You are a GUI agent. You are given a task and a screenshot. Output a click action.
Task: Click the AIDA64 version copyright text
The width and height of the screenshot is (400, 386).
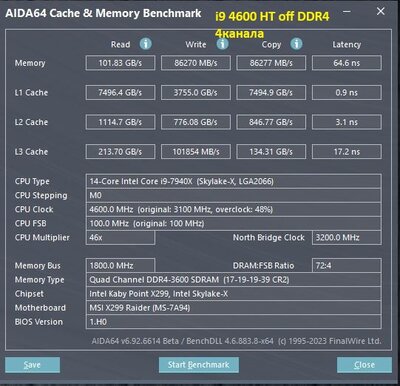[236, 341]
